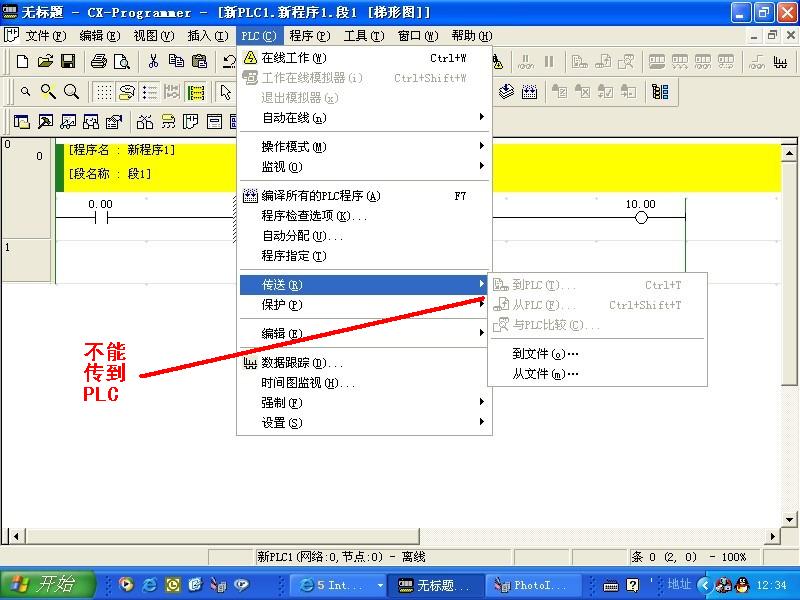Undo last action via toolbar arrow
Viewport: 800px width, 600px height.
tap(229, 62)
